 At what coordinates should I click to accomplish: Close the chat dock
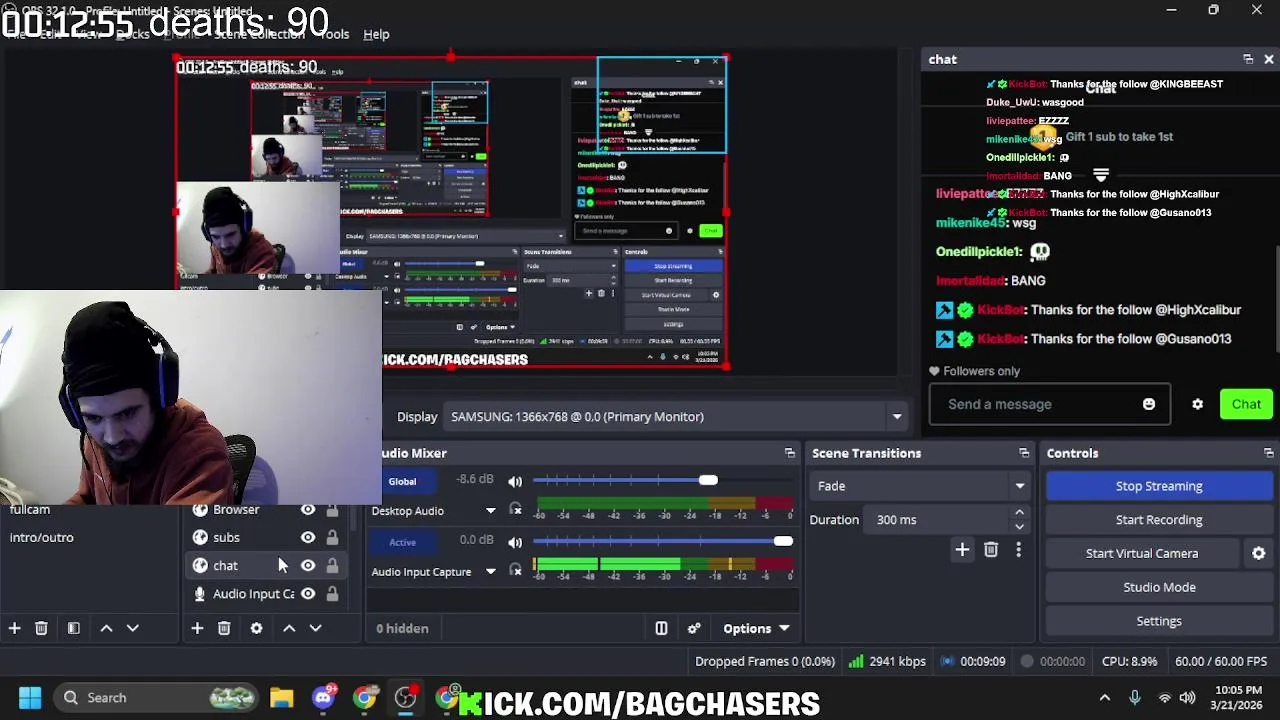[1269, 59]
